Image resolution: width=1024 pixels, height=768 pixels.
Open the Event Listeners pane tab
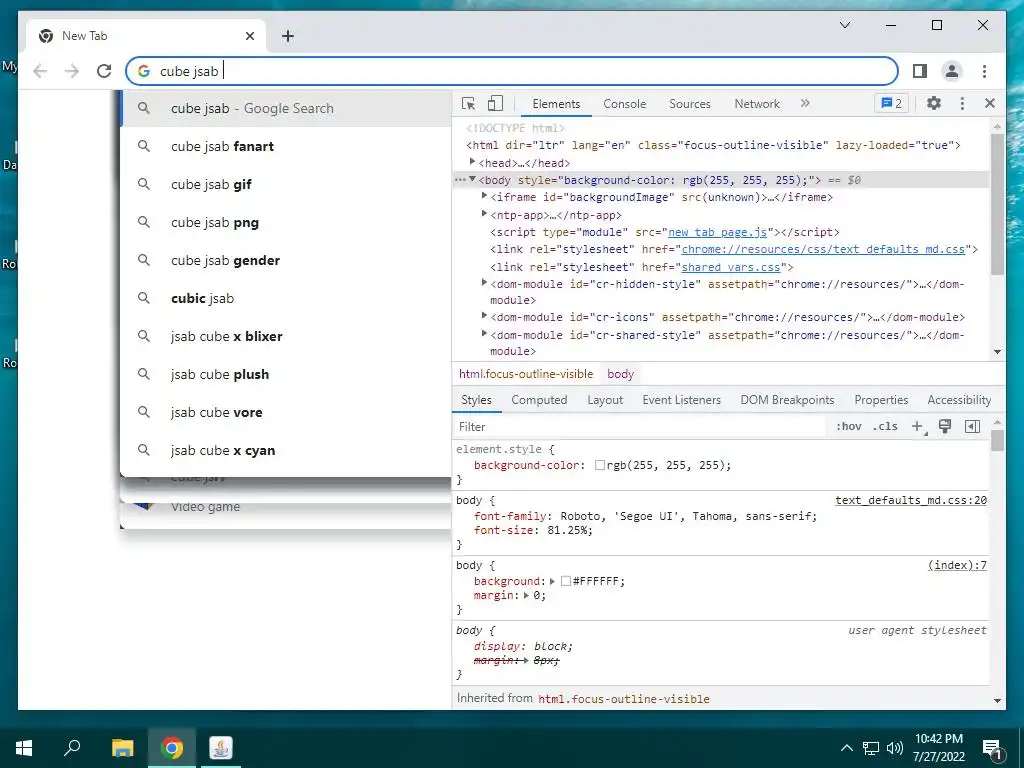coord(681,400)
